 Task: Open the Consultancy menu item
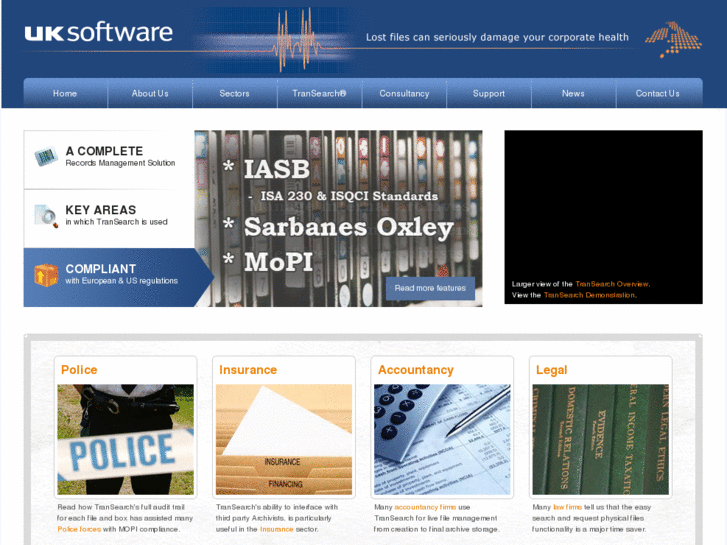tap(404, 93)
